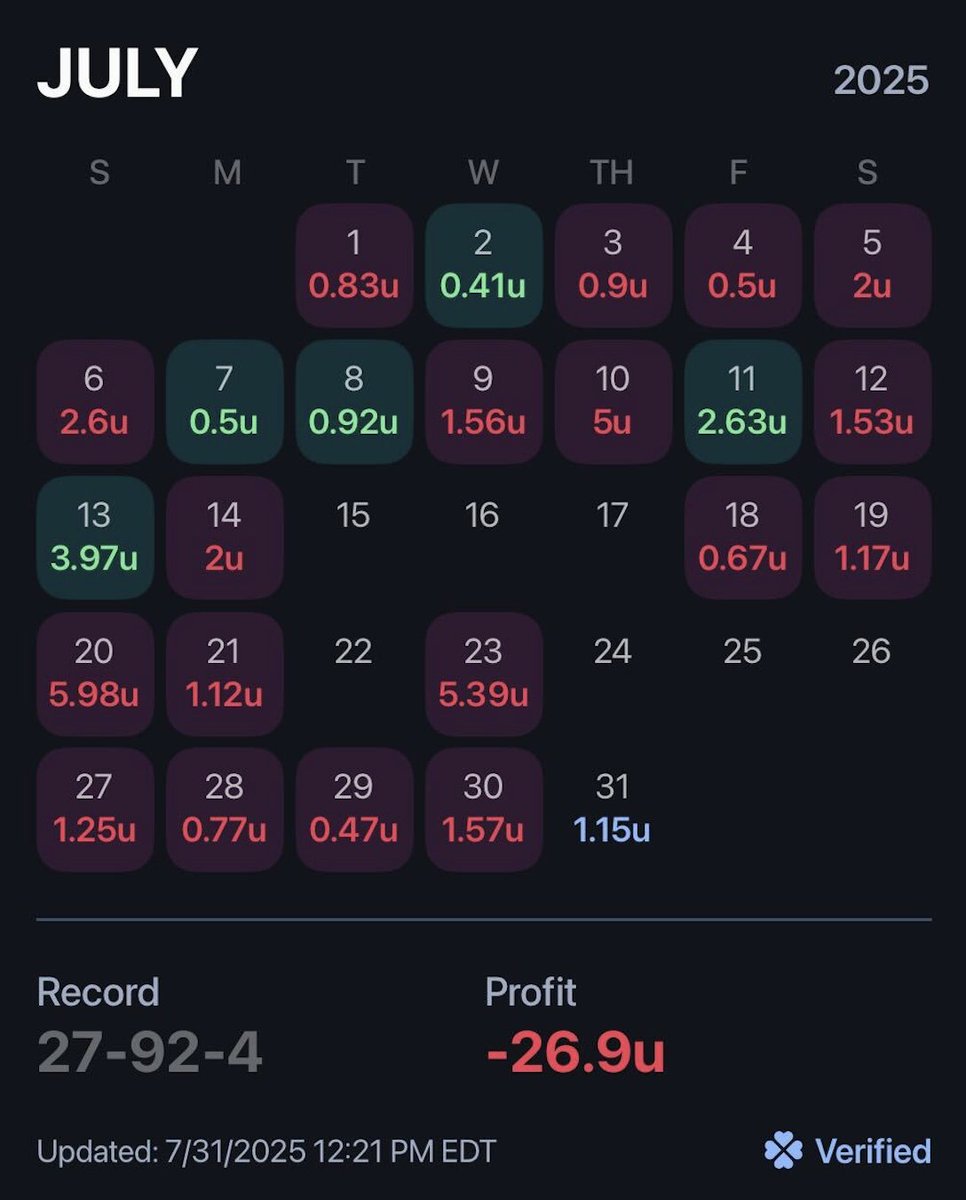The width and height of the screenshot is (966, 1200).
Task: Choose July 19 showing 1.17u
Action: click(x=871, y=537)
